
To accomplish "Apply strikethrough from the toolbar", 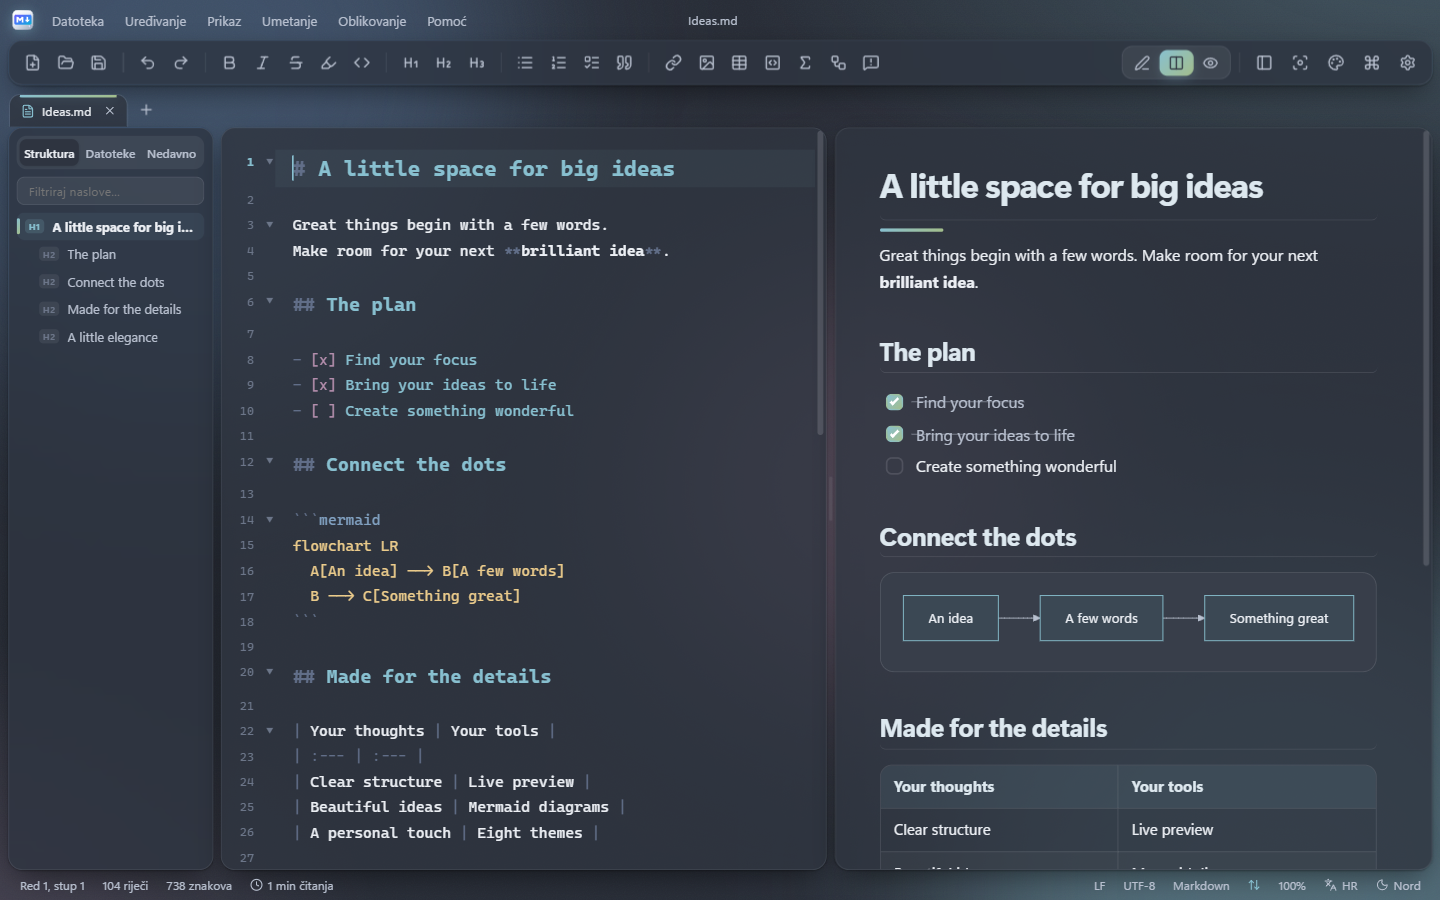I will [x=295, y=63].
